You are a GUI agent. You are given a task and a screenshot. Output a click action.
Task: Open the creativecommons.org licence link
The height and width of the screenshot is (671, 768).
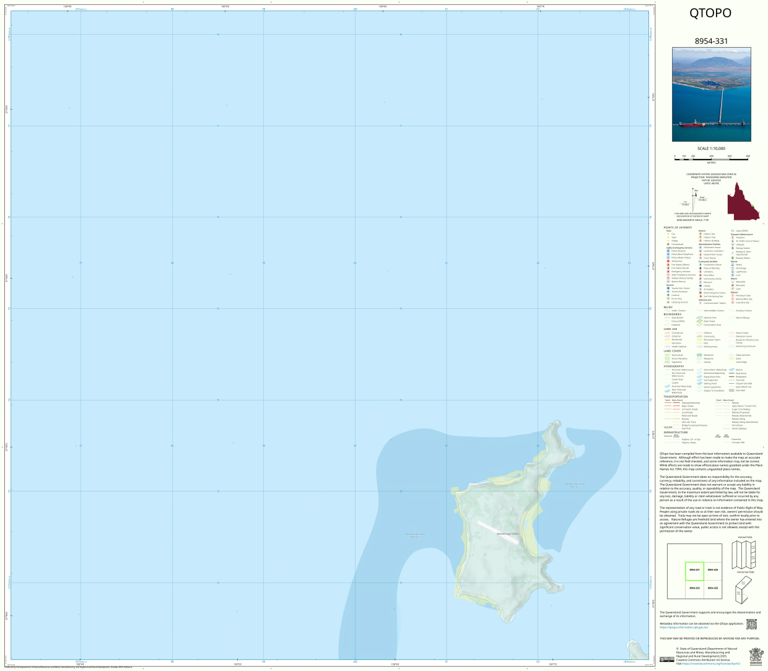pos(709,664)
